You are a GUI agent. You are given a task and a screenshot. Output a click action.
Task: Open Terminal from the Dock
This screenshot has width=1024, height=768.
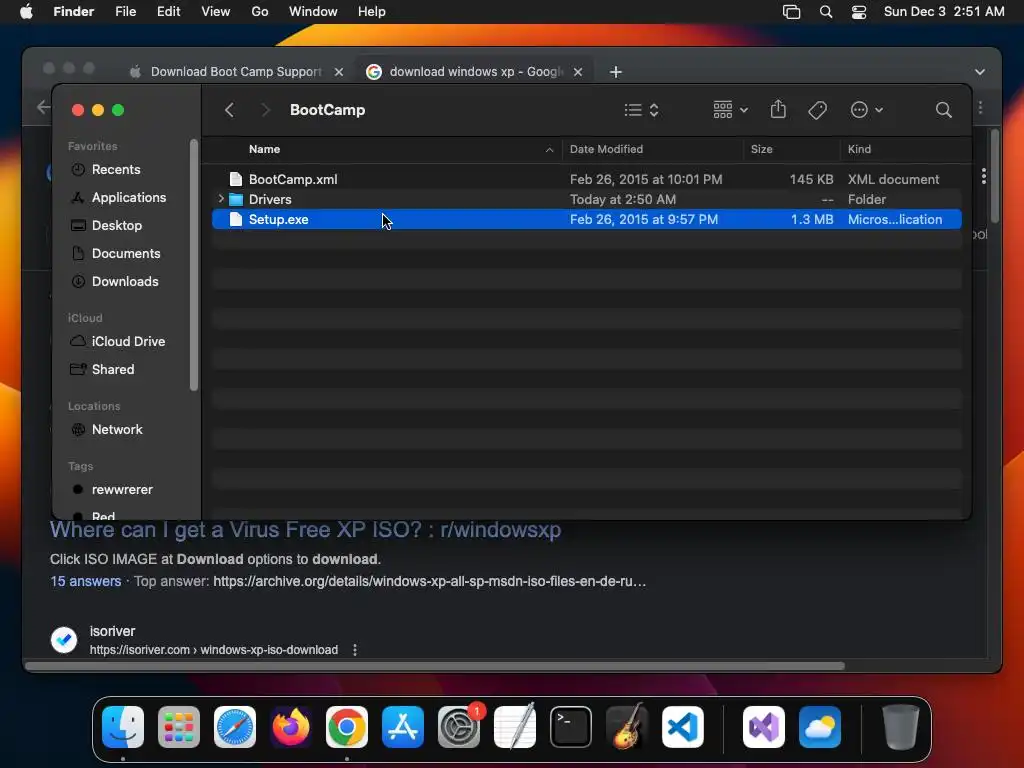point(571,726)
